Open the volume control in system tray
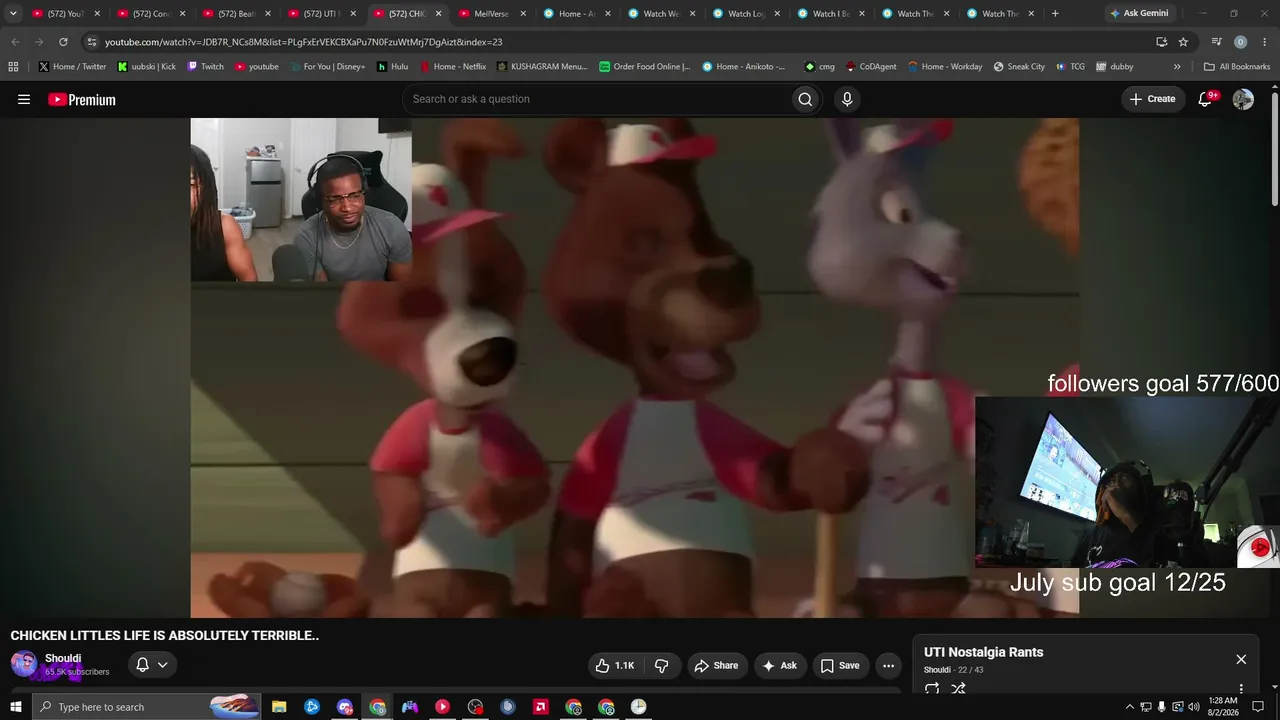Screen dimensions: 1280x720 (x=1193, y=707)
